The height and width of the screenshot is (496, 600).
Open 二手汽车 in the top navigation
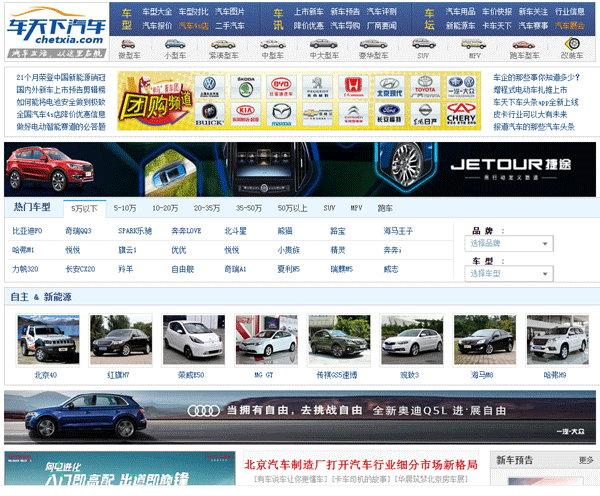[230, 26]
